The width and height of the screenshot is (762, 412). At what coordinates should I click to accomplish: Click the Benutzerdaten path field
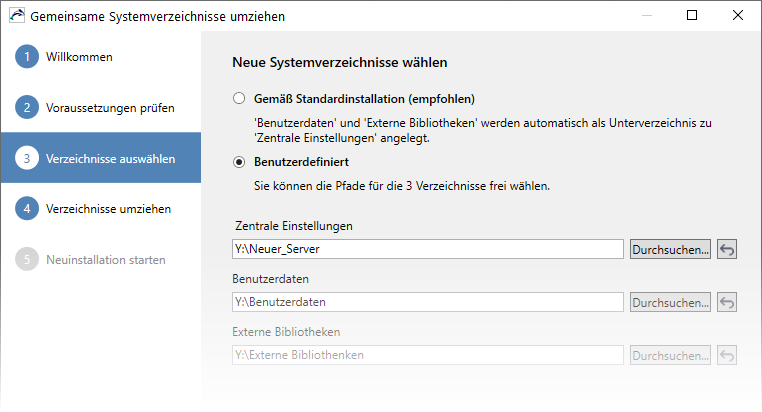click(428, 302)
